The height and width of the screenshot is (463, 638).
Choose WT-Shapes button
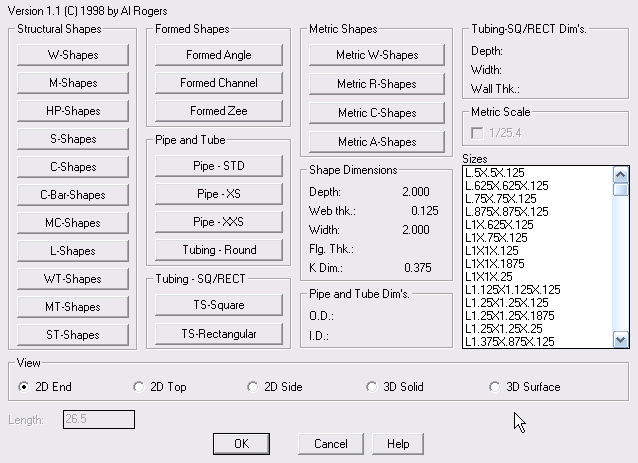[73, 279]
